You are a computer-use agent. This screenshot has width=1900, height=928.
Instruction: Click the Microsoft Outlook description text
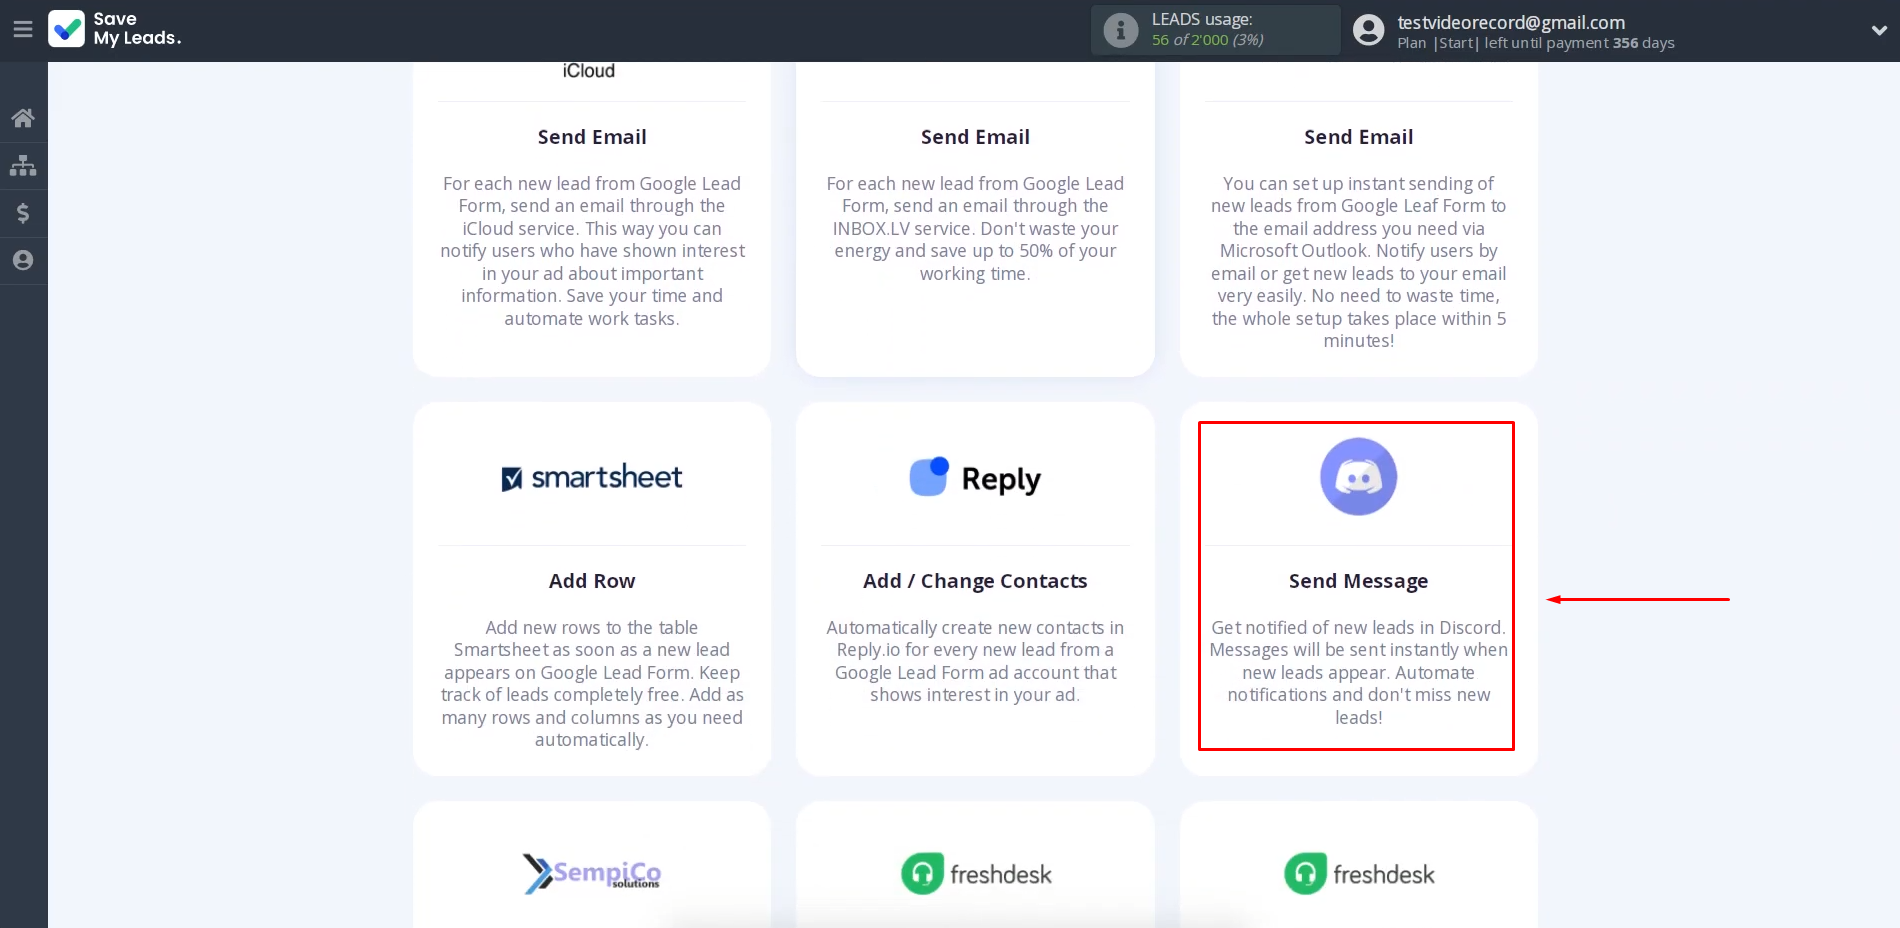coord(1358,262)
